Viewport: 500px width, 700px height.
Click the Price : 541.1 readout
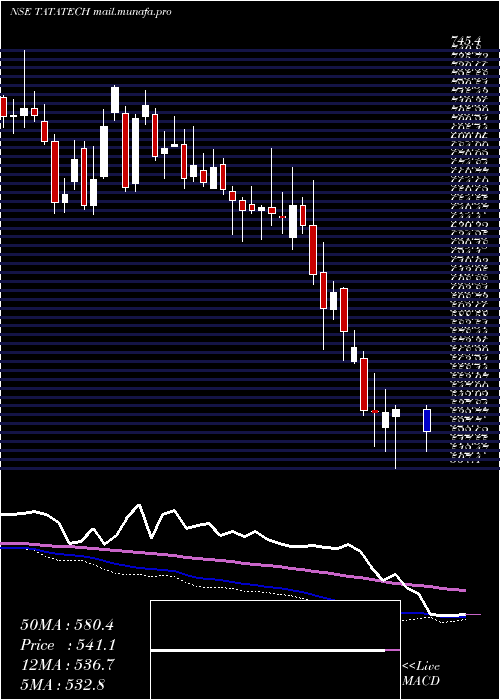[68, 645]
